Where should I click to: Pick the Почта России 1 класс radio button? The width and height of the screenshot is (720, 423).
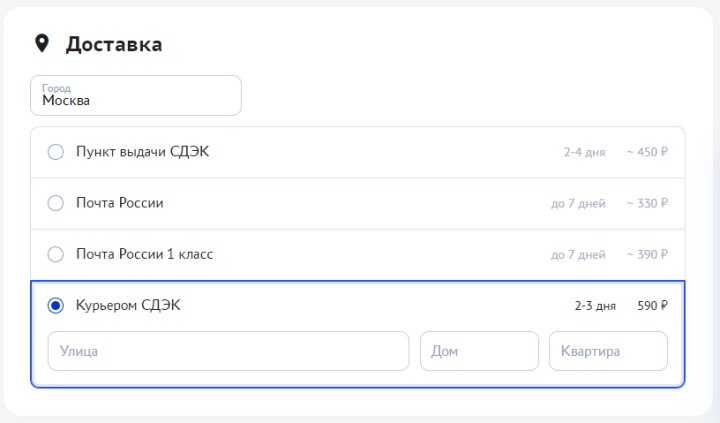click(56, 254)
